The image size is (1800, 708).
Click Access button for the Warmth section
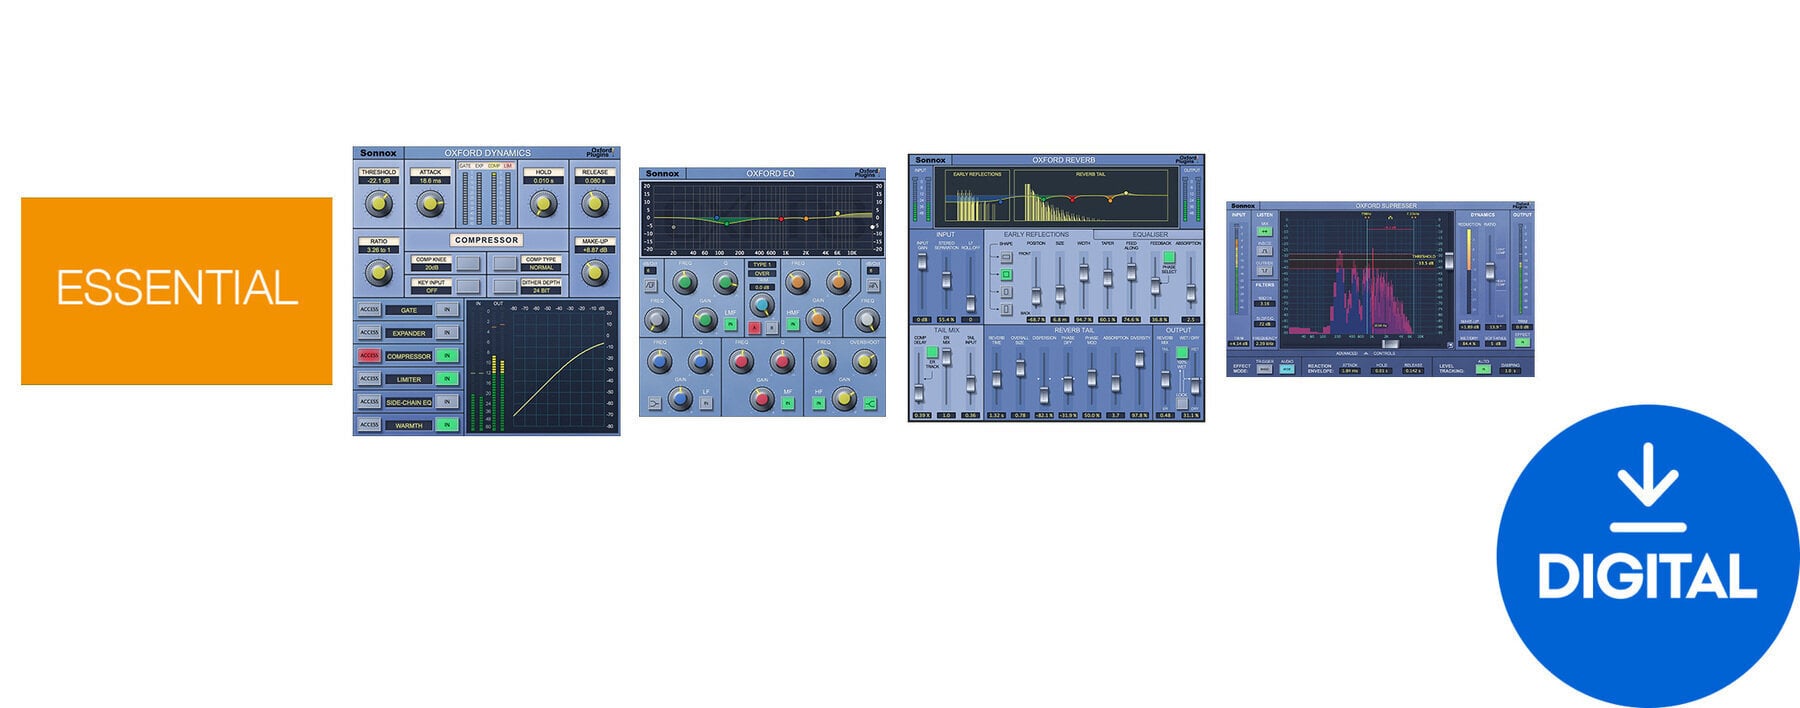pos(369,425)
